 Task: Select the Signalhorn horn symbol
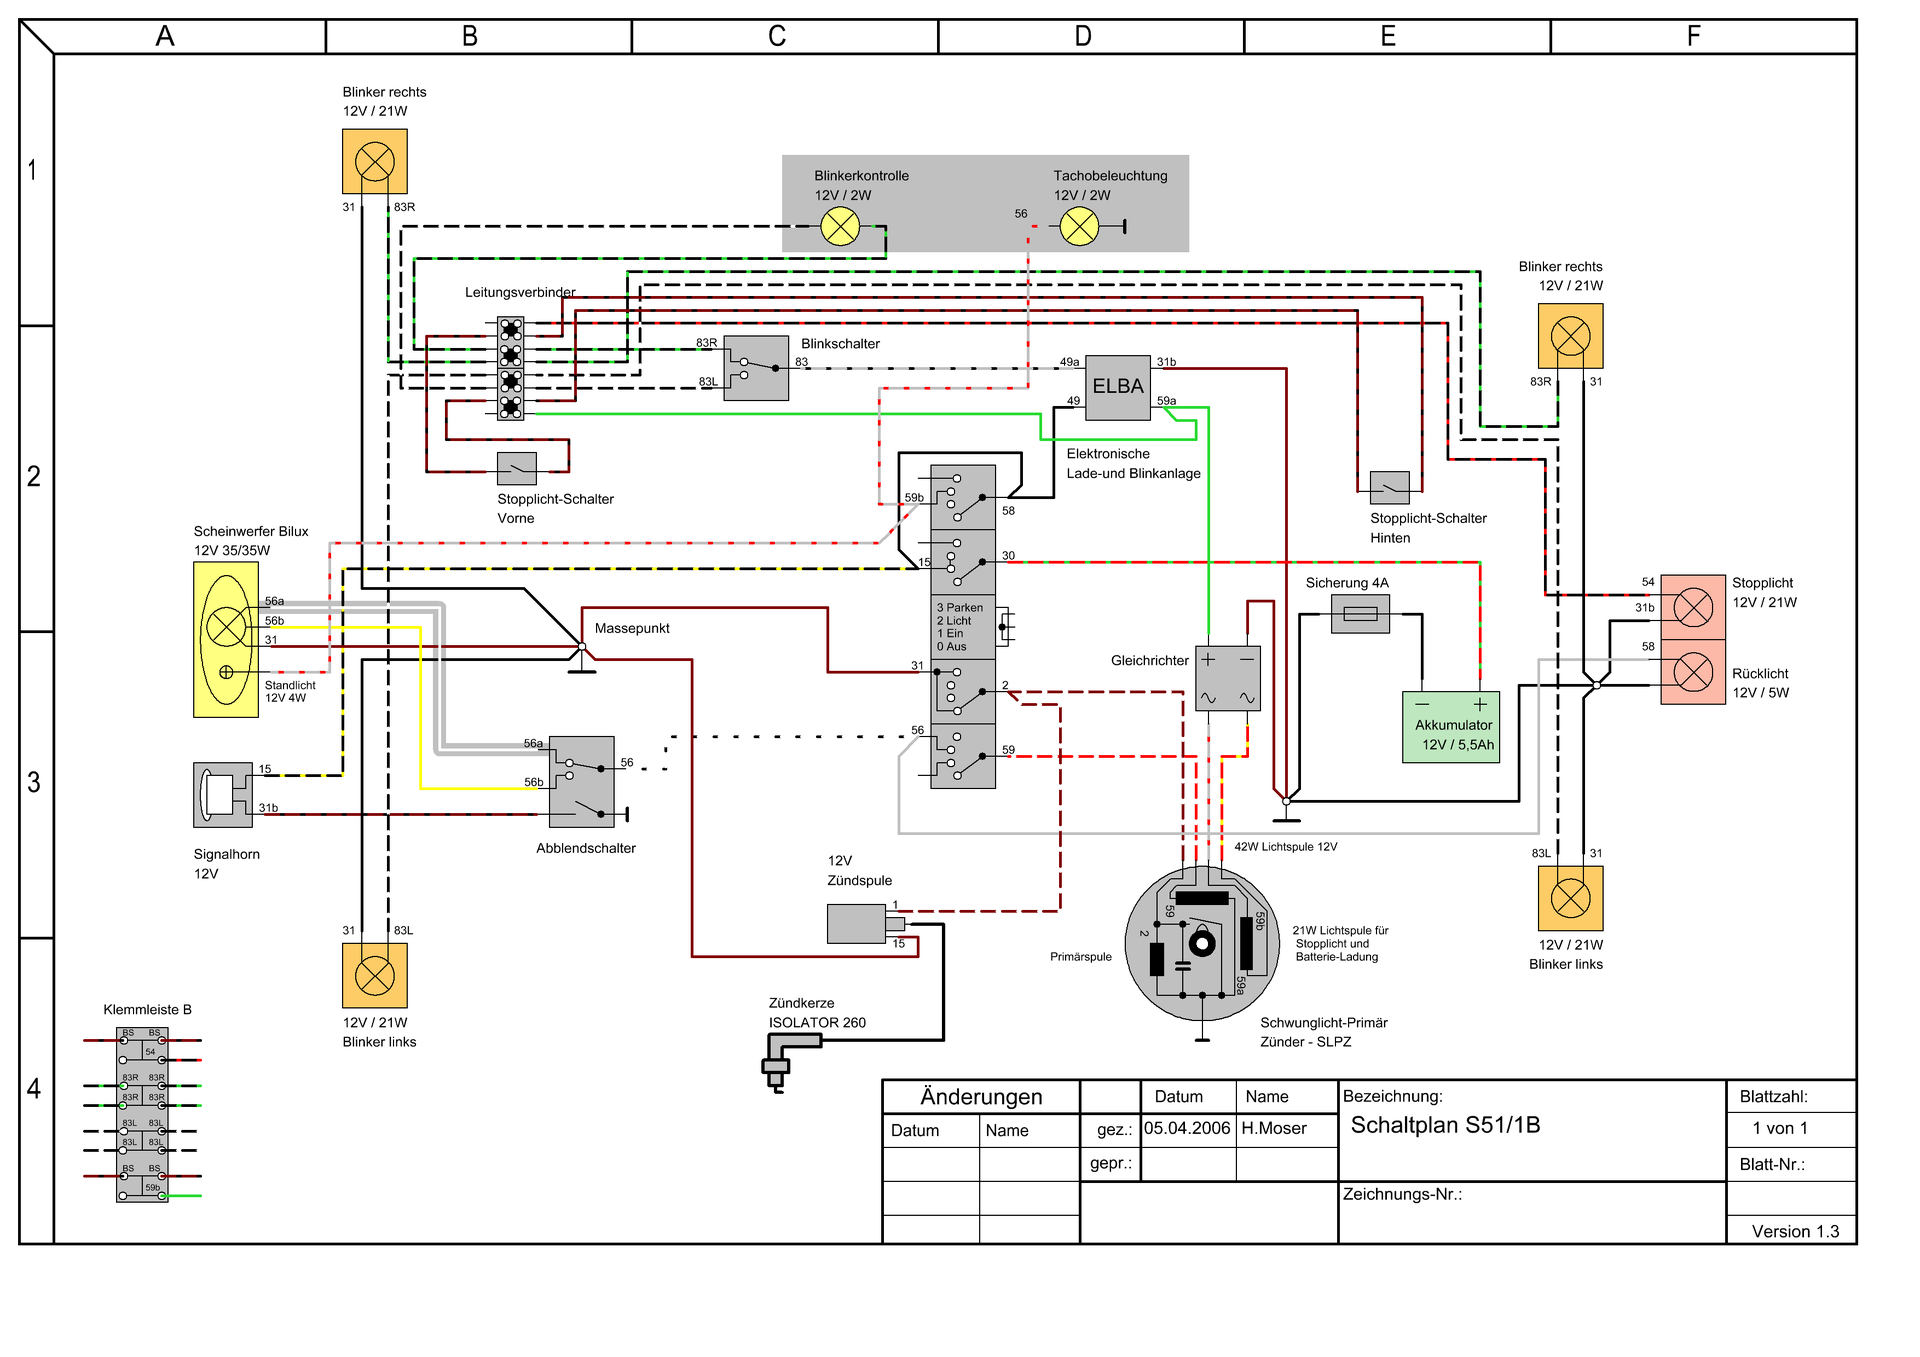tap(222, 794)
